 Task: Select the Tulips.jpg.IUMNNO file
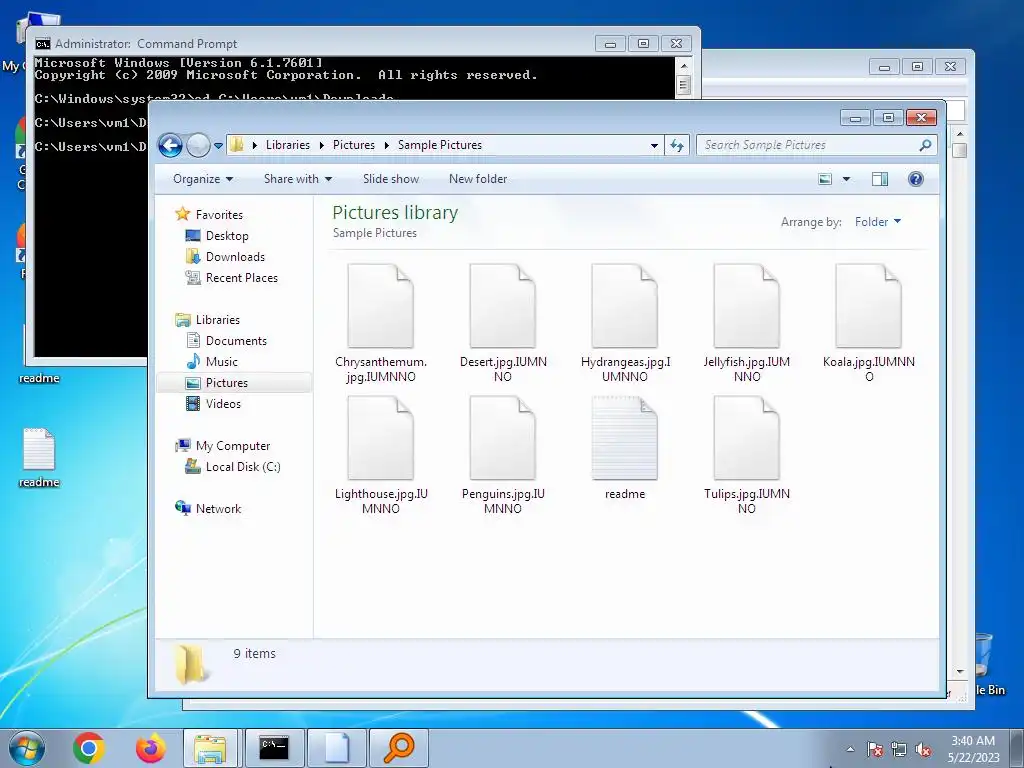click(x=747, y=455)
